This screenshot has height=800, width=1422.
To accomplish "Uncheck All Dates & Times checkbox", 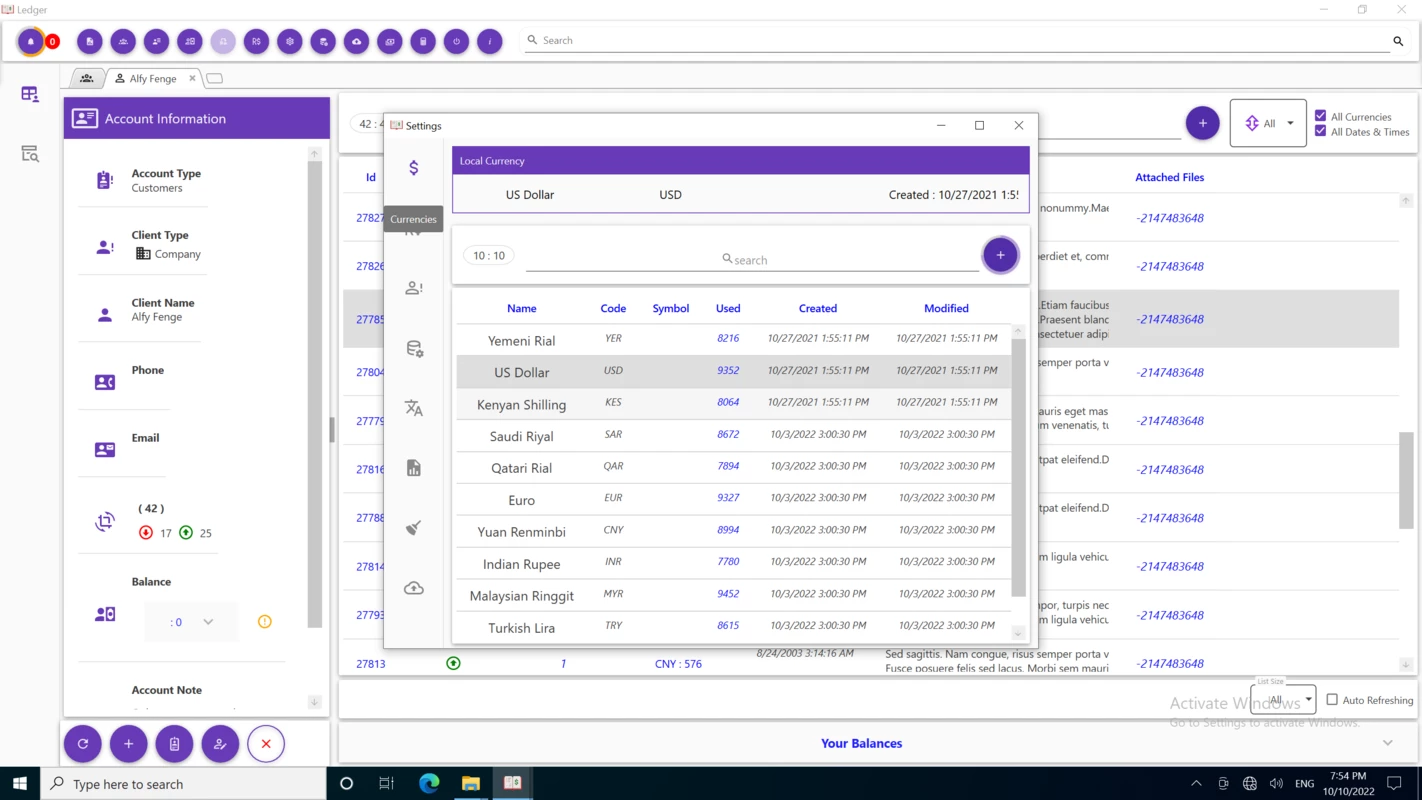I will click(x=1321, y=131).
